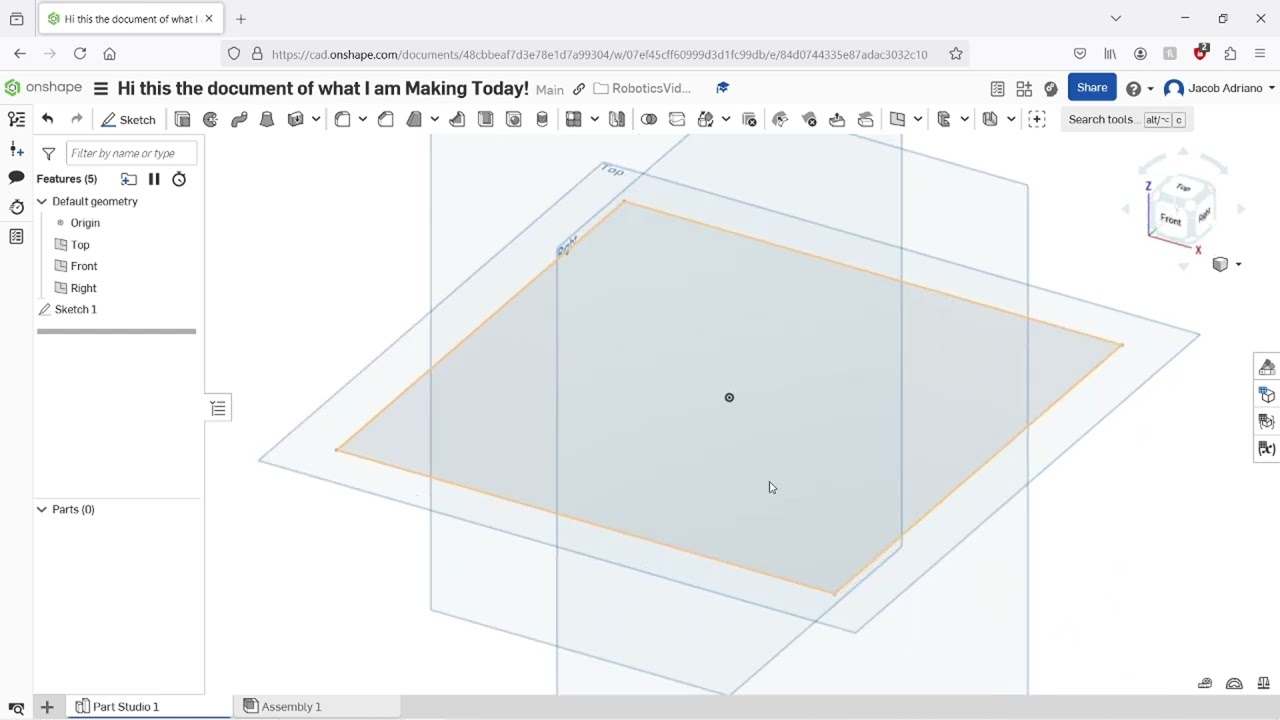Insert new tab with plus button at bottom
Viewport: 1280px width, 720px height.
[47, 707]
